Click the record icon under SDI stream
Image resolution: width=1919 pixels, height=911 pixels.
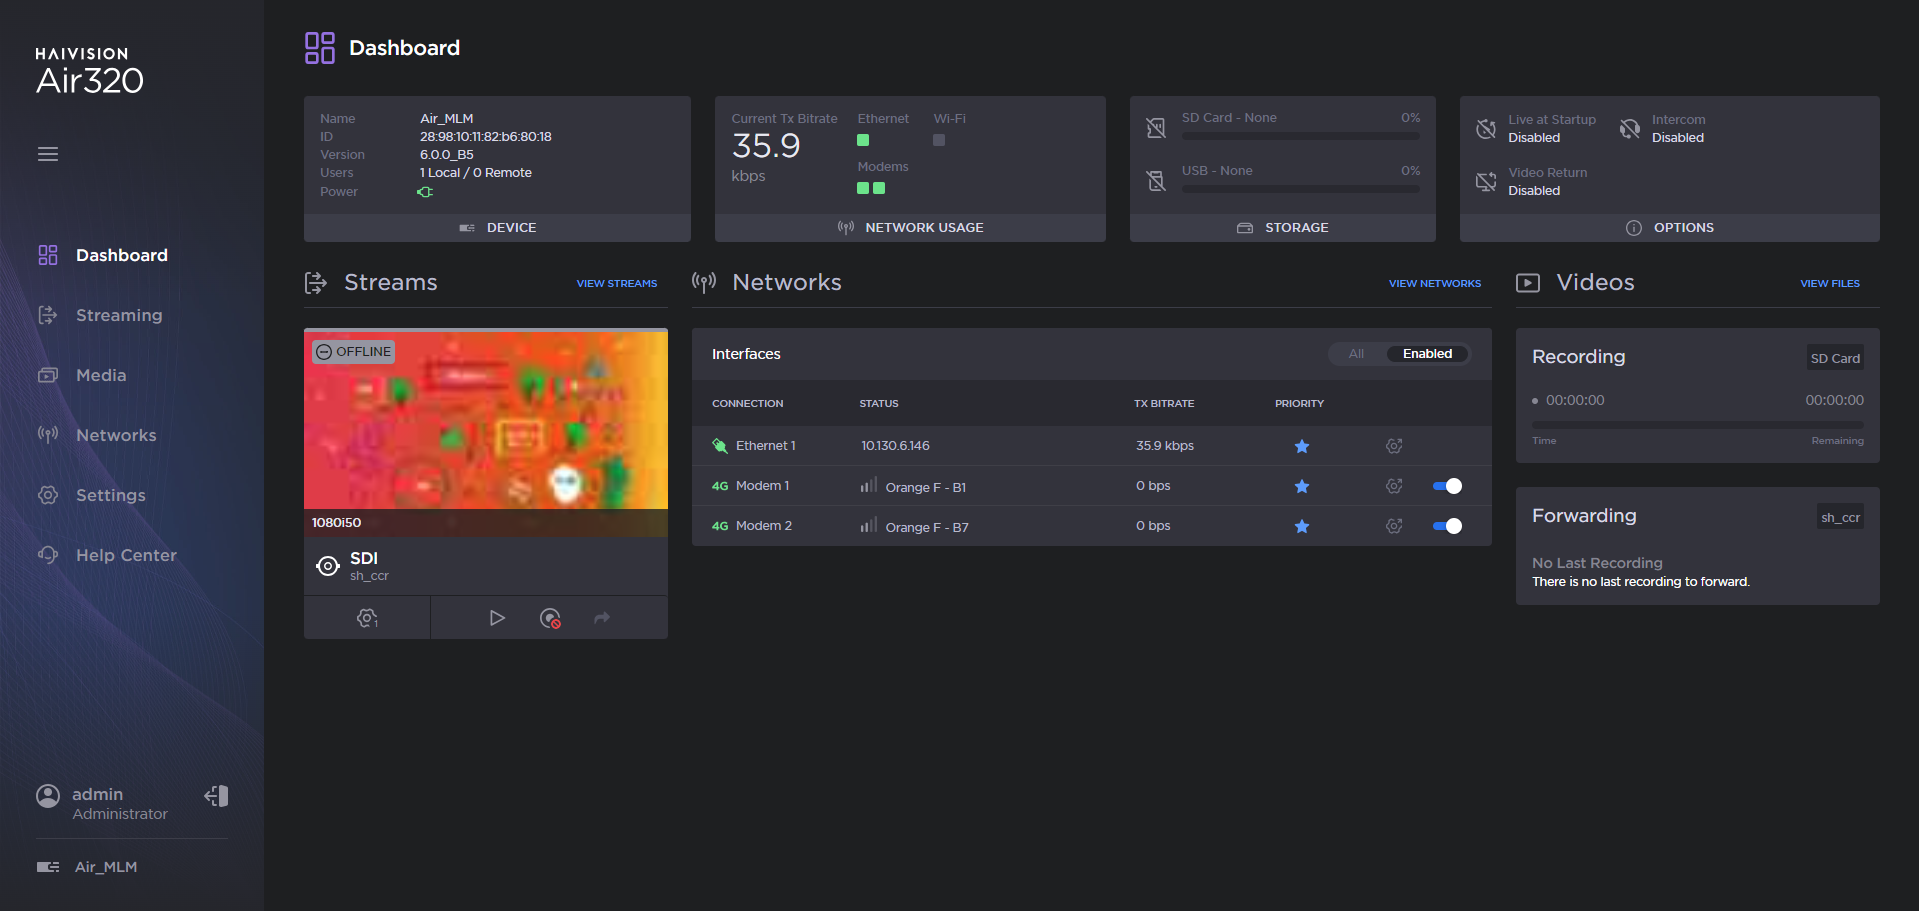550,618
